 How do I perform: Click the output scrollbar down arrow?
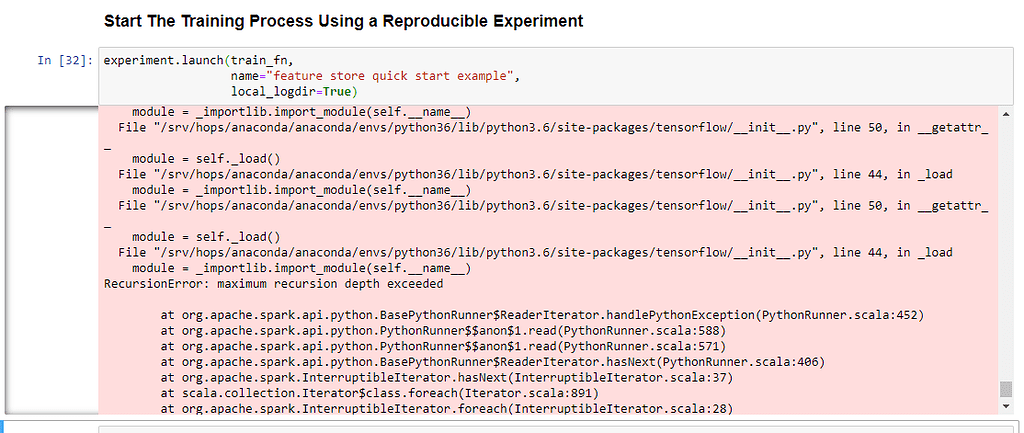tap(1005, 406)
